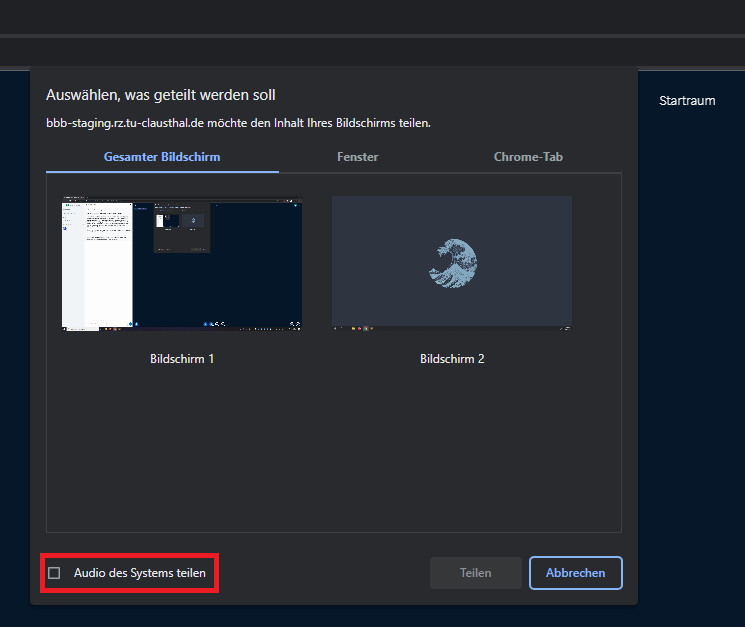Switch to the Fenster tab
Image resolution: width=745 pixels, height=627 pixels.
pos(357,157)
